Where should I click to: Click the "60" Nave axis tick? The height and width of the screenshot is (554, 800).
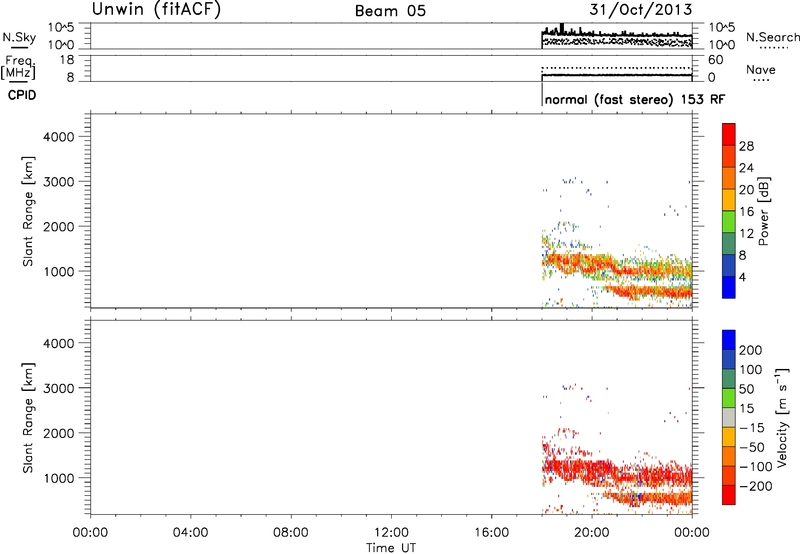[716, 60]
